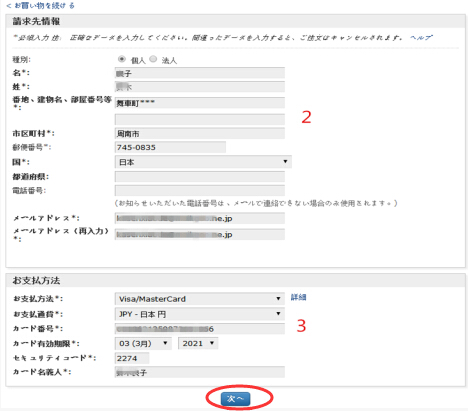Click the カード番号 card number field
468x411 pixels.
click(200, 329)
